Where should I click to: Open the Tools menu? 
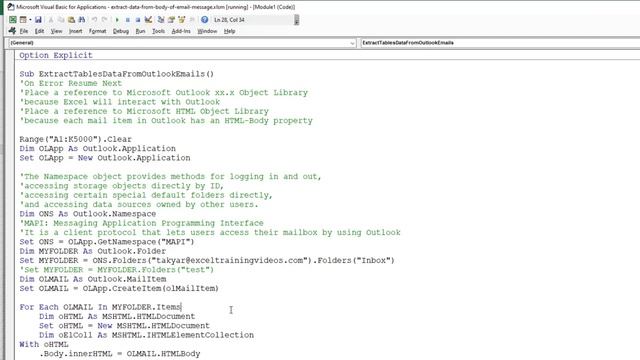coord(158,31)
